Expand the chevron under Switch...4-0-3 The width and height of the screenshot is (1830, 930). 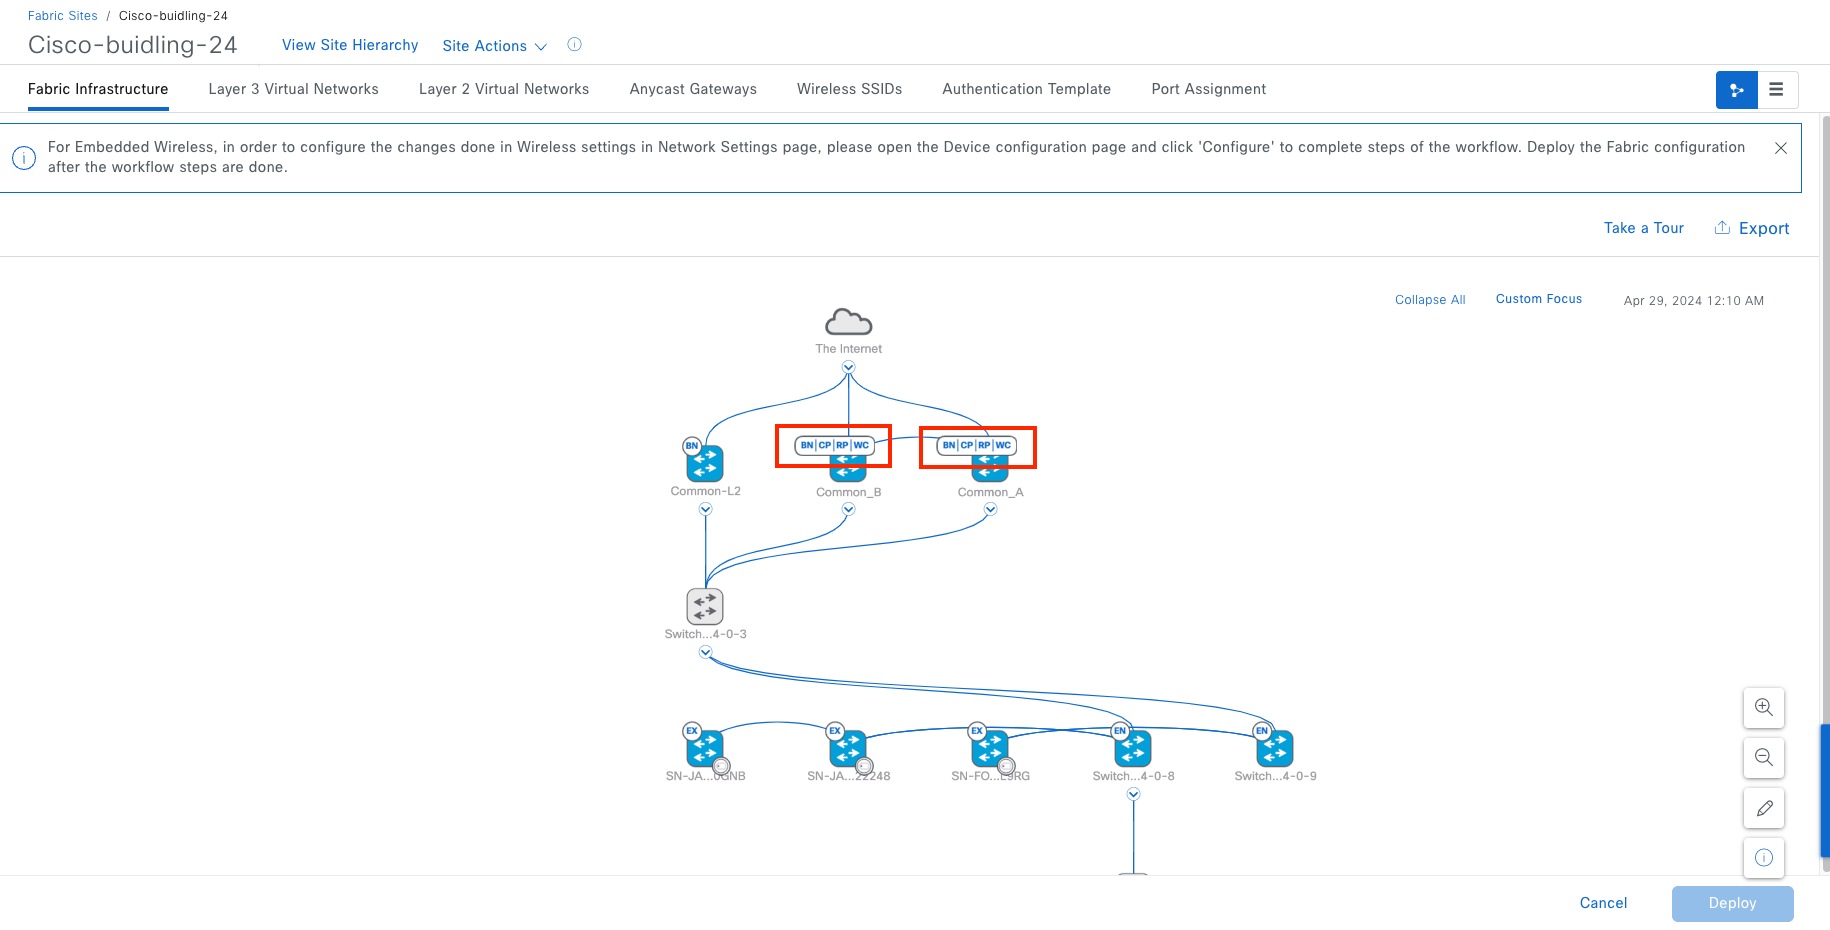[x=705, y=651]
